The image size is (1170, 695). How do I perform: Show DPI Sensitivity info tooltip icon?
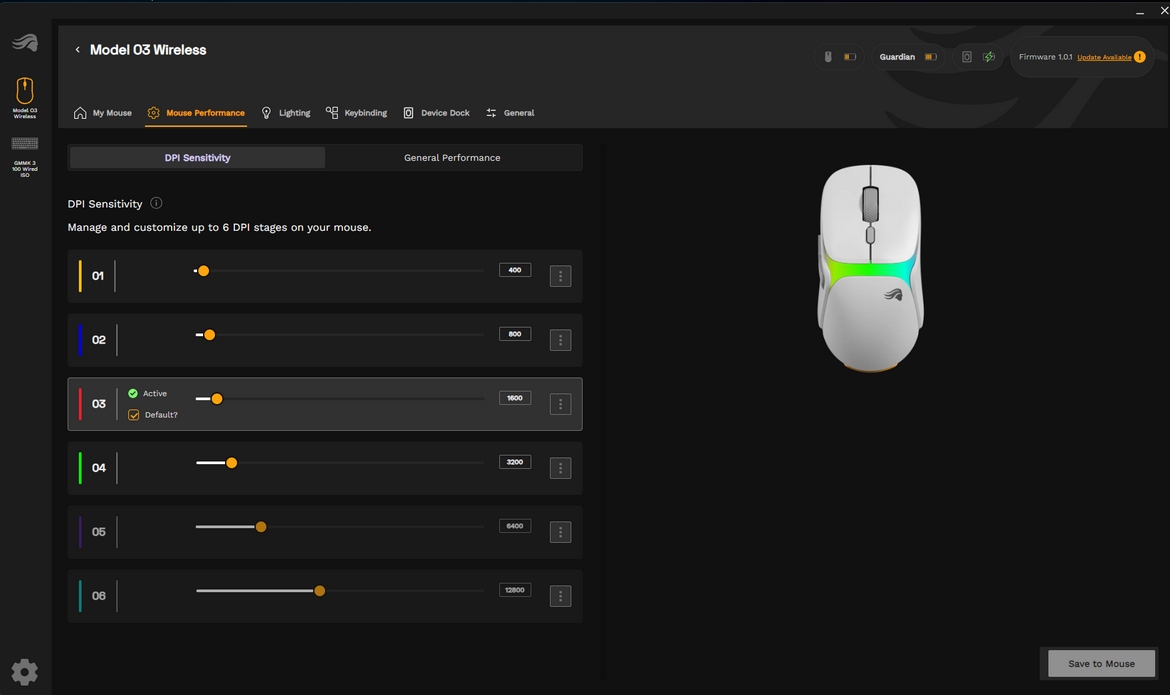click(156, 203)
